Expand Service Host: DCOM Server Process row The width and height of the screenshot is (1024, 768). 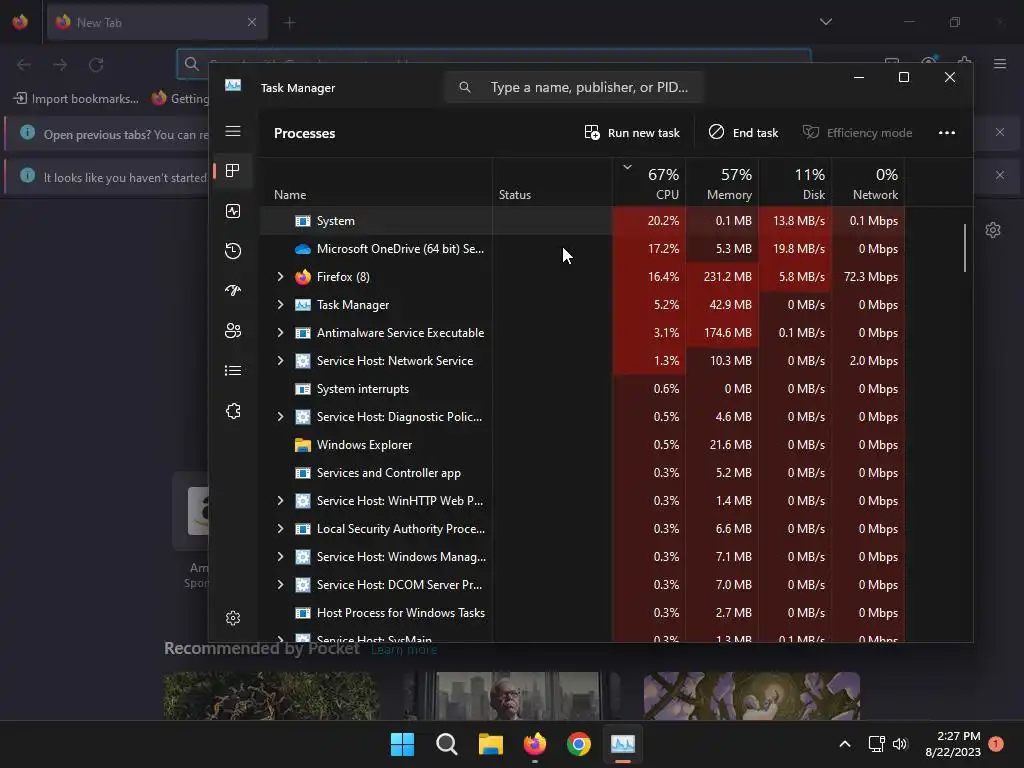point(280,584)
